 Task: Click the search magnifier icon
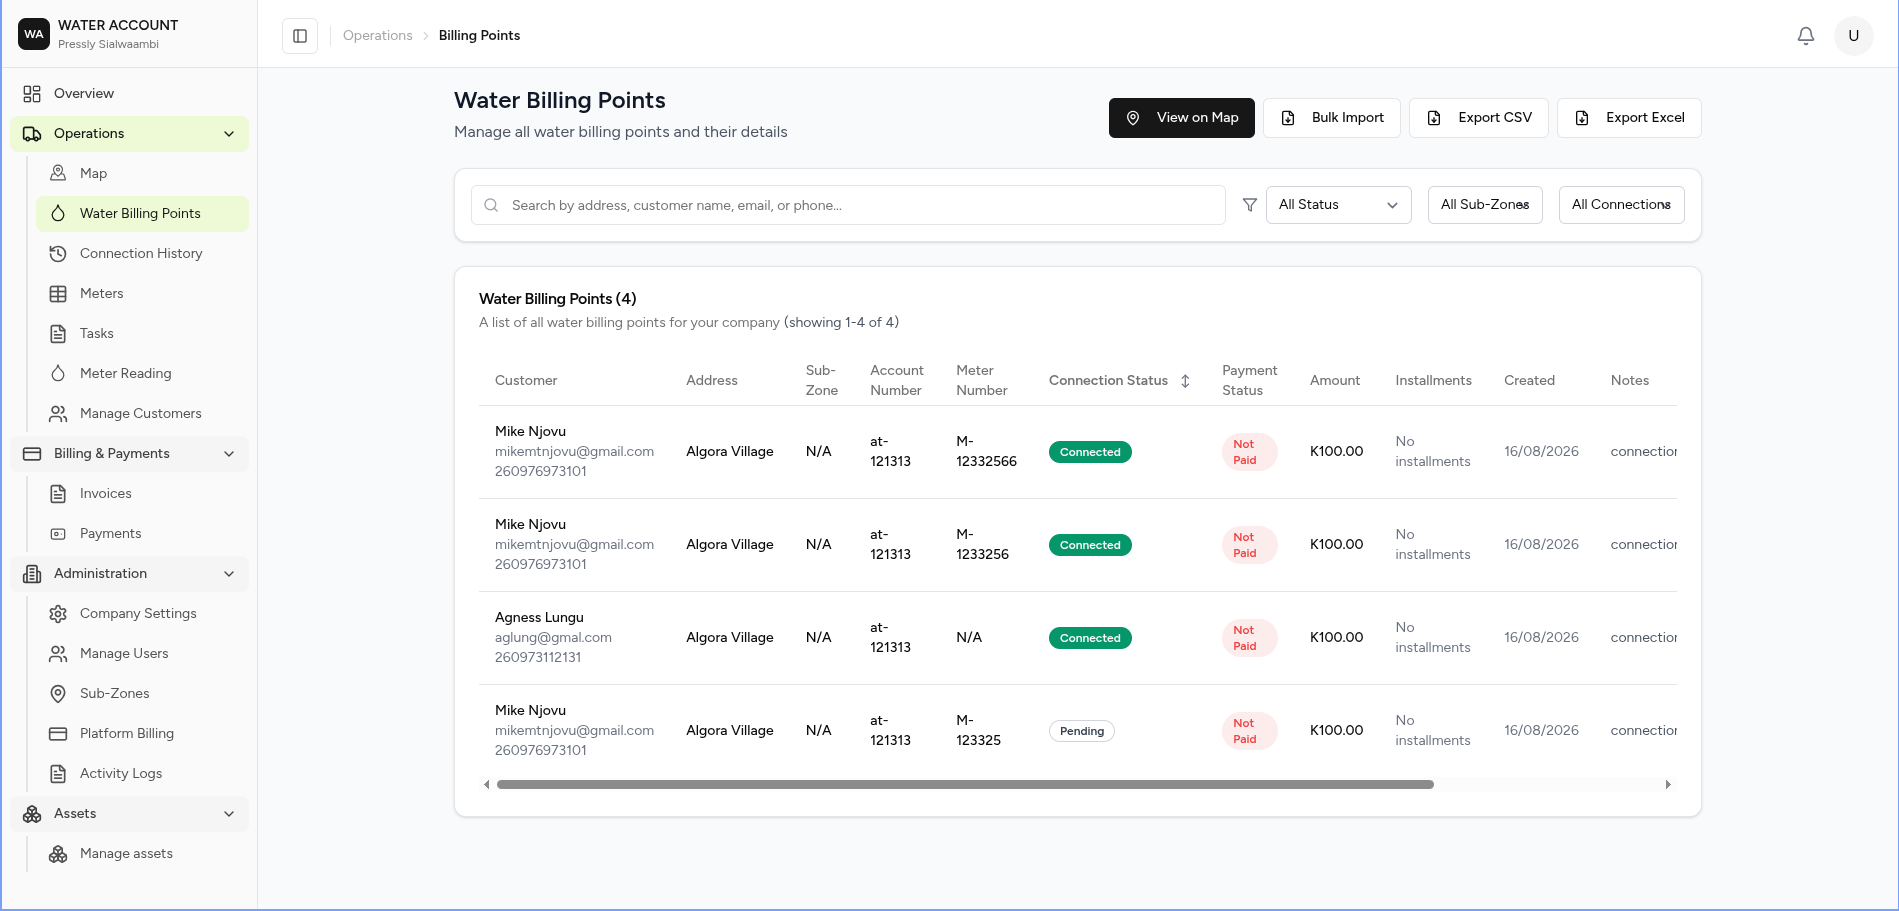tap(491, 205)
